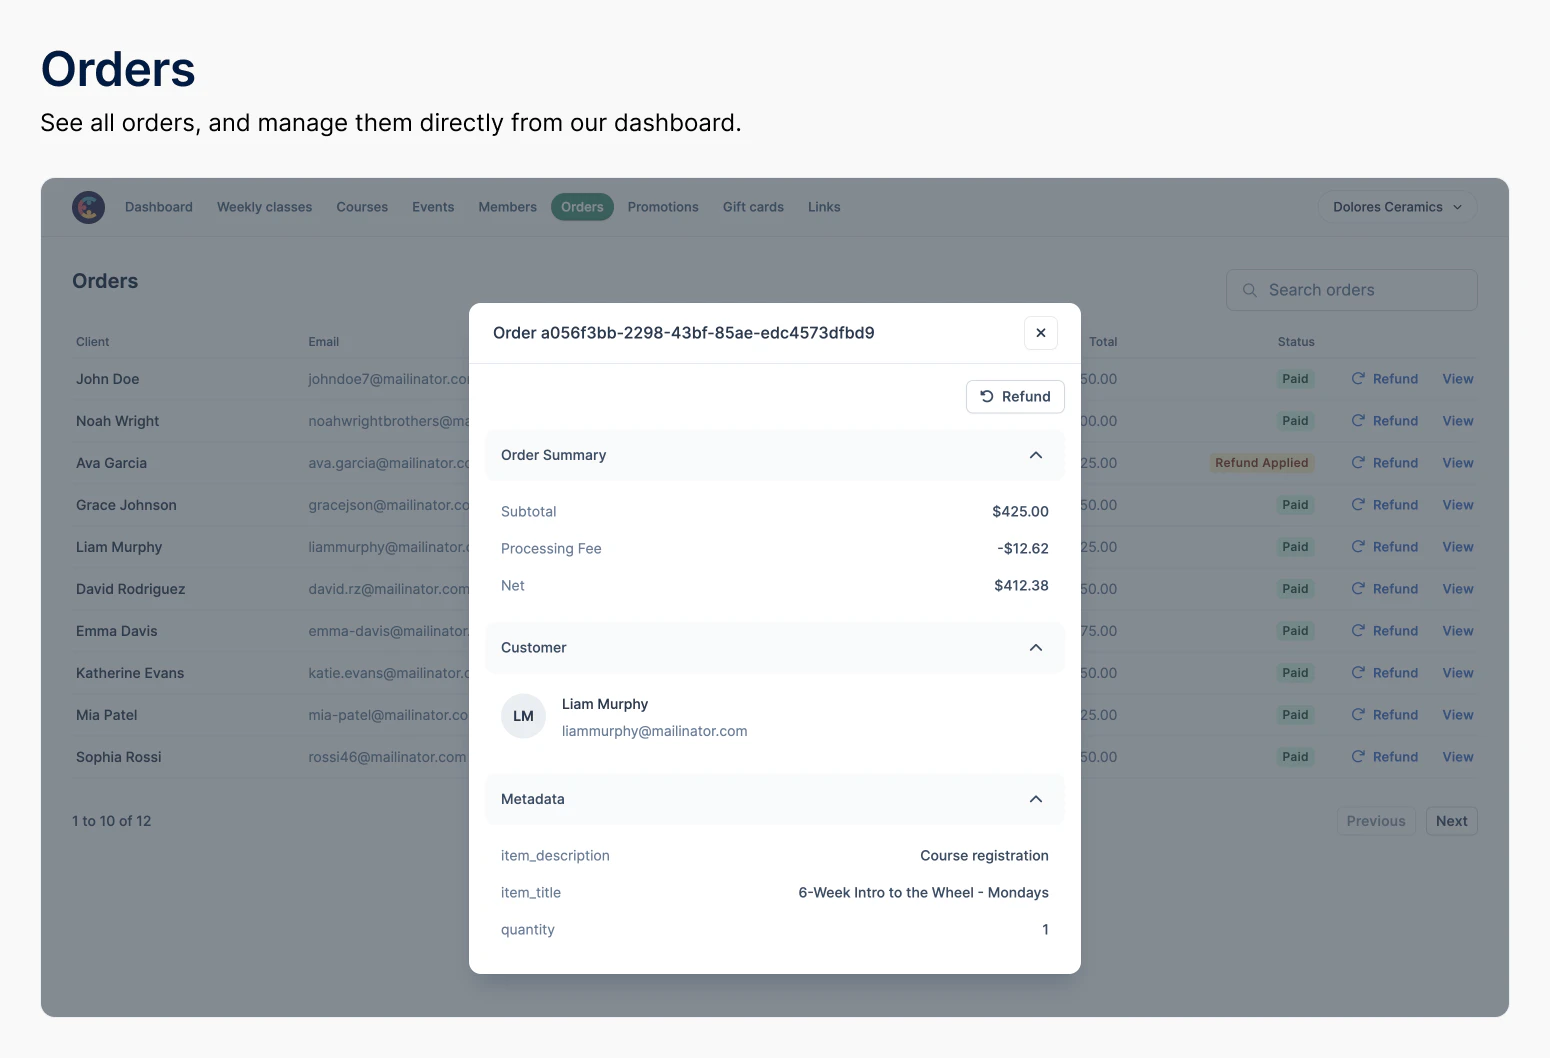Click refund icon for Emma Davis's order
1550x1058 pixels.
pos(1358,631)
